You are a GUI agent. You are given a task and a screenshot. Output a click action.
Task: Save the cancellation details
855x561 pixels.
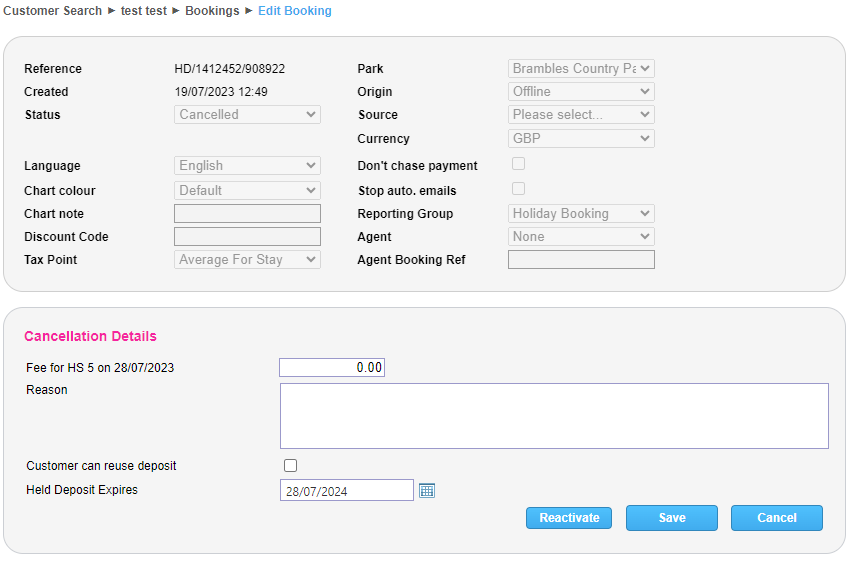[x=672, y=518]
